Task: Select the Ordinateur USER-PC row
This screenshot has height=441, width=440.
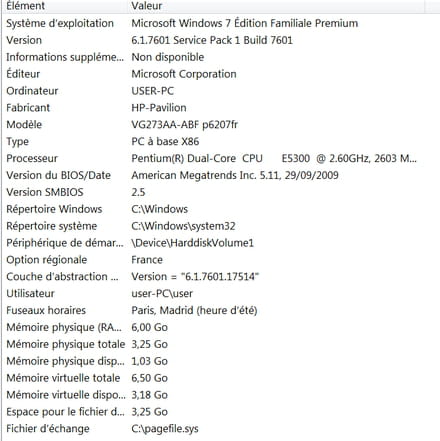Action: (221, 91)
